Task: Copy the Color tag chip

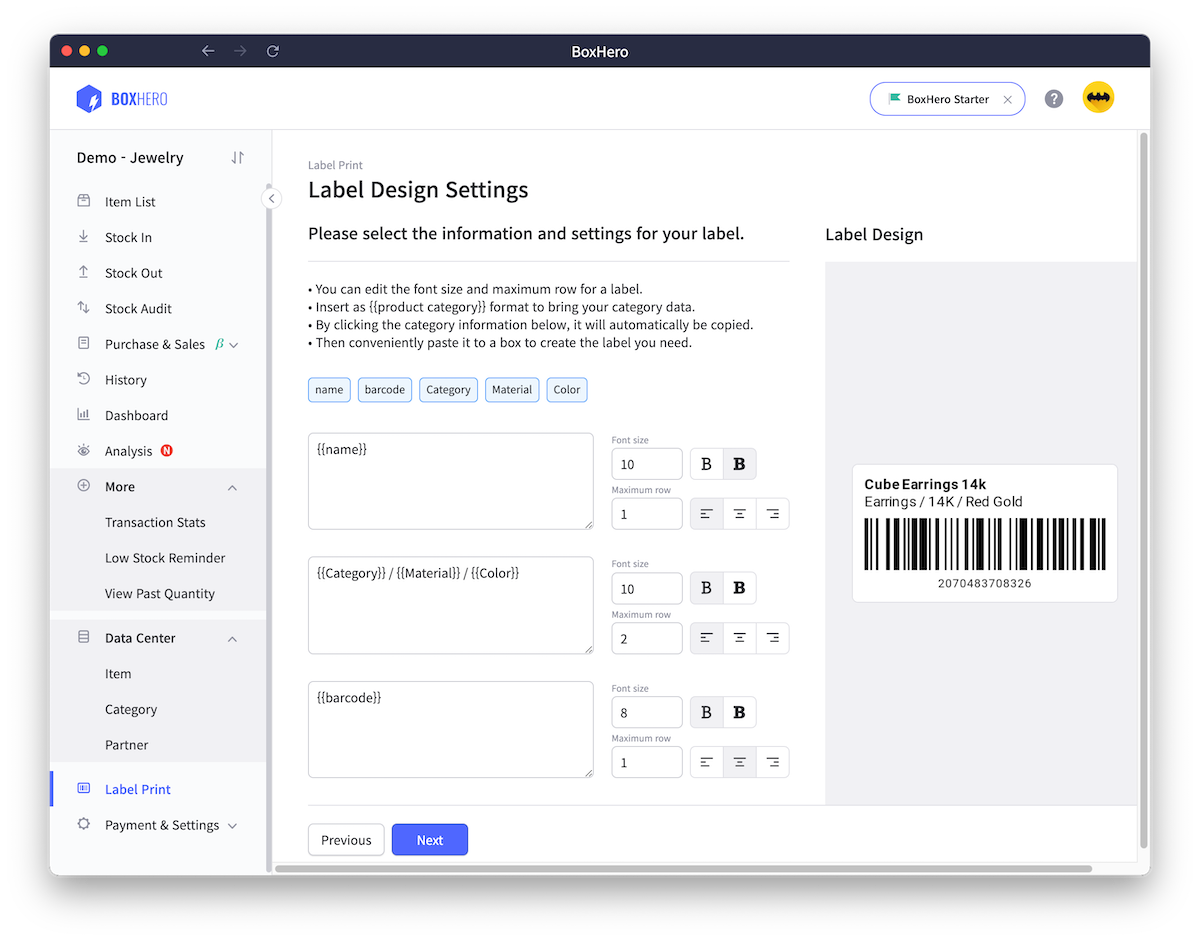Action: pos(567,390)
